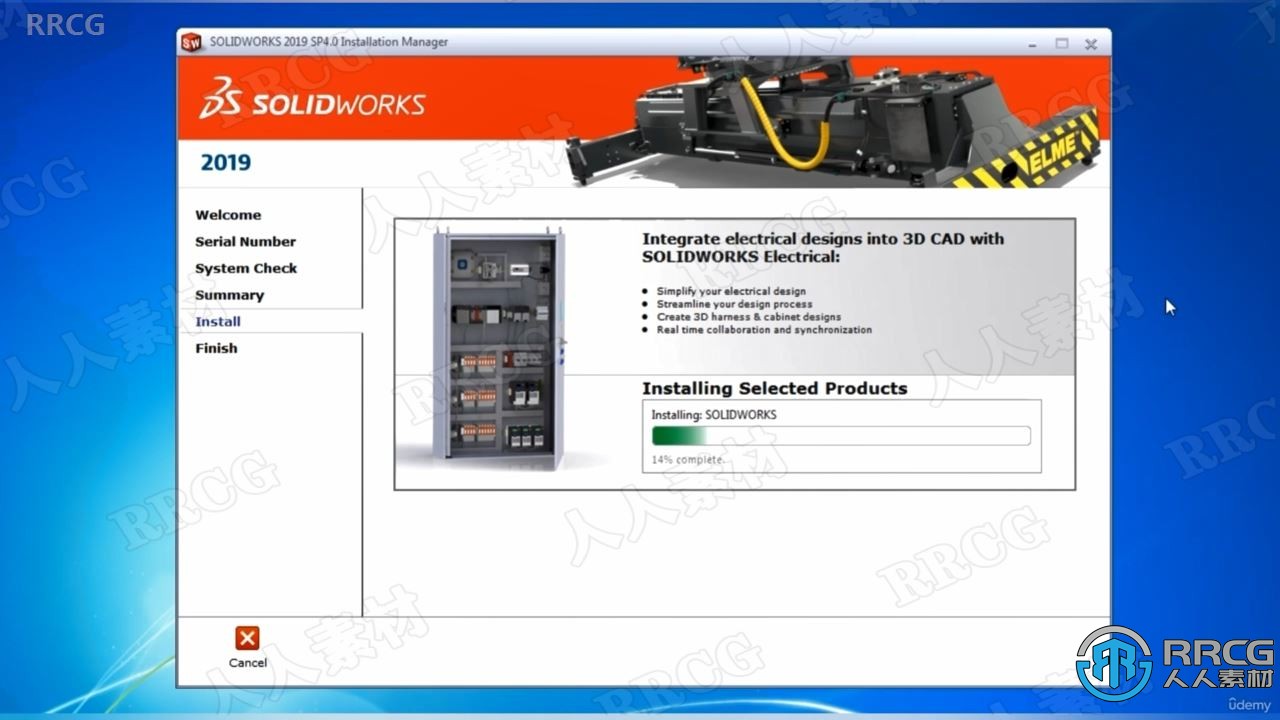The width and height of the screenshot is (1280, 720).
Task: Maximize the Installation Manager window
Action: click(x=1062, y=43)
